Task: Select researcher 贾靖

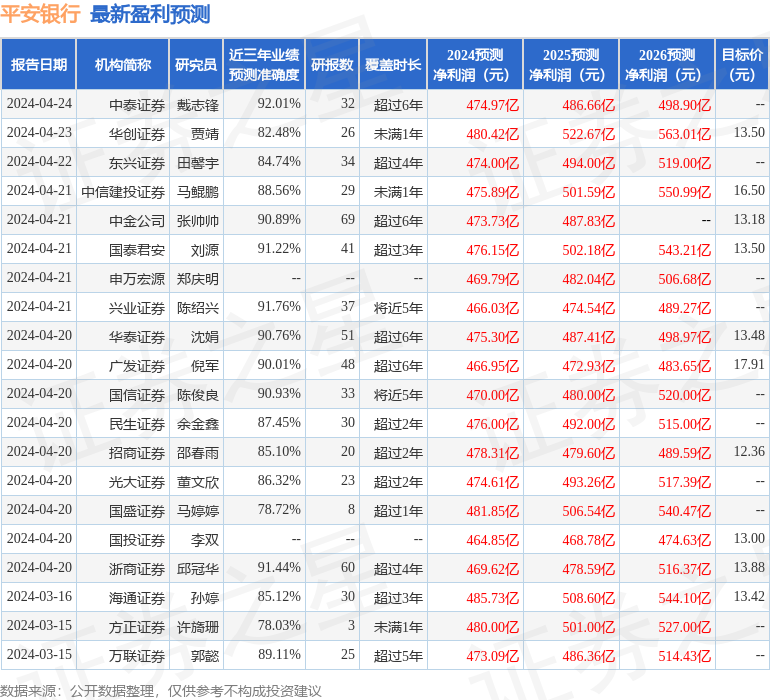Action: click(x=205, y=134)
